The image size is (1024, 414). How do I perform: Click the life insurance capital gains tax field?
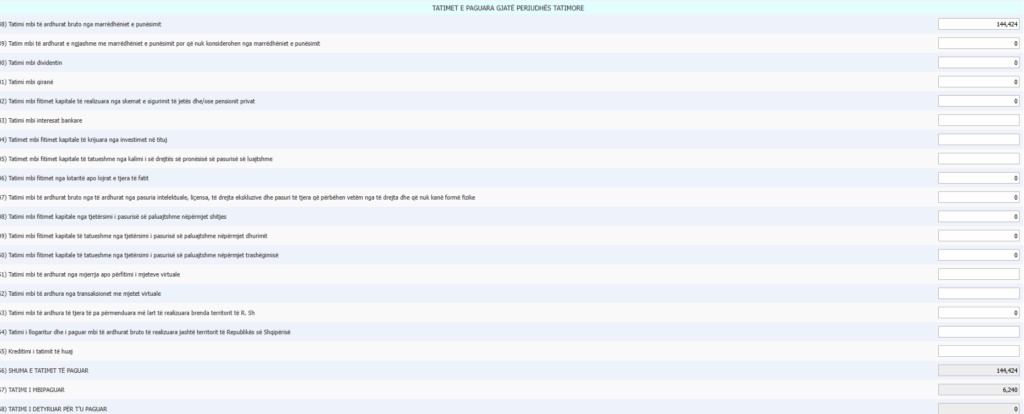[x=978, y=101]
